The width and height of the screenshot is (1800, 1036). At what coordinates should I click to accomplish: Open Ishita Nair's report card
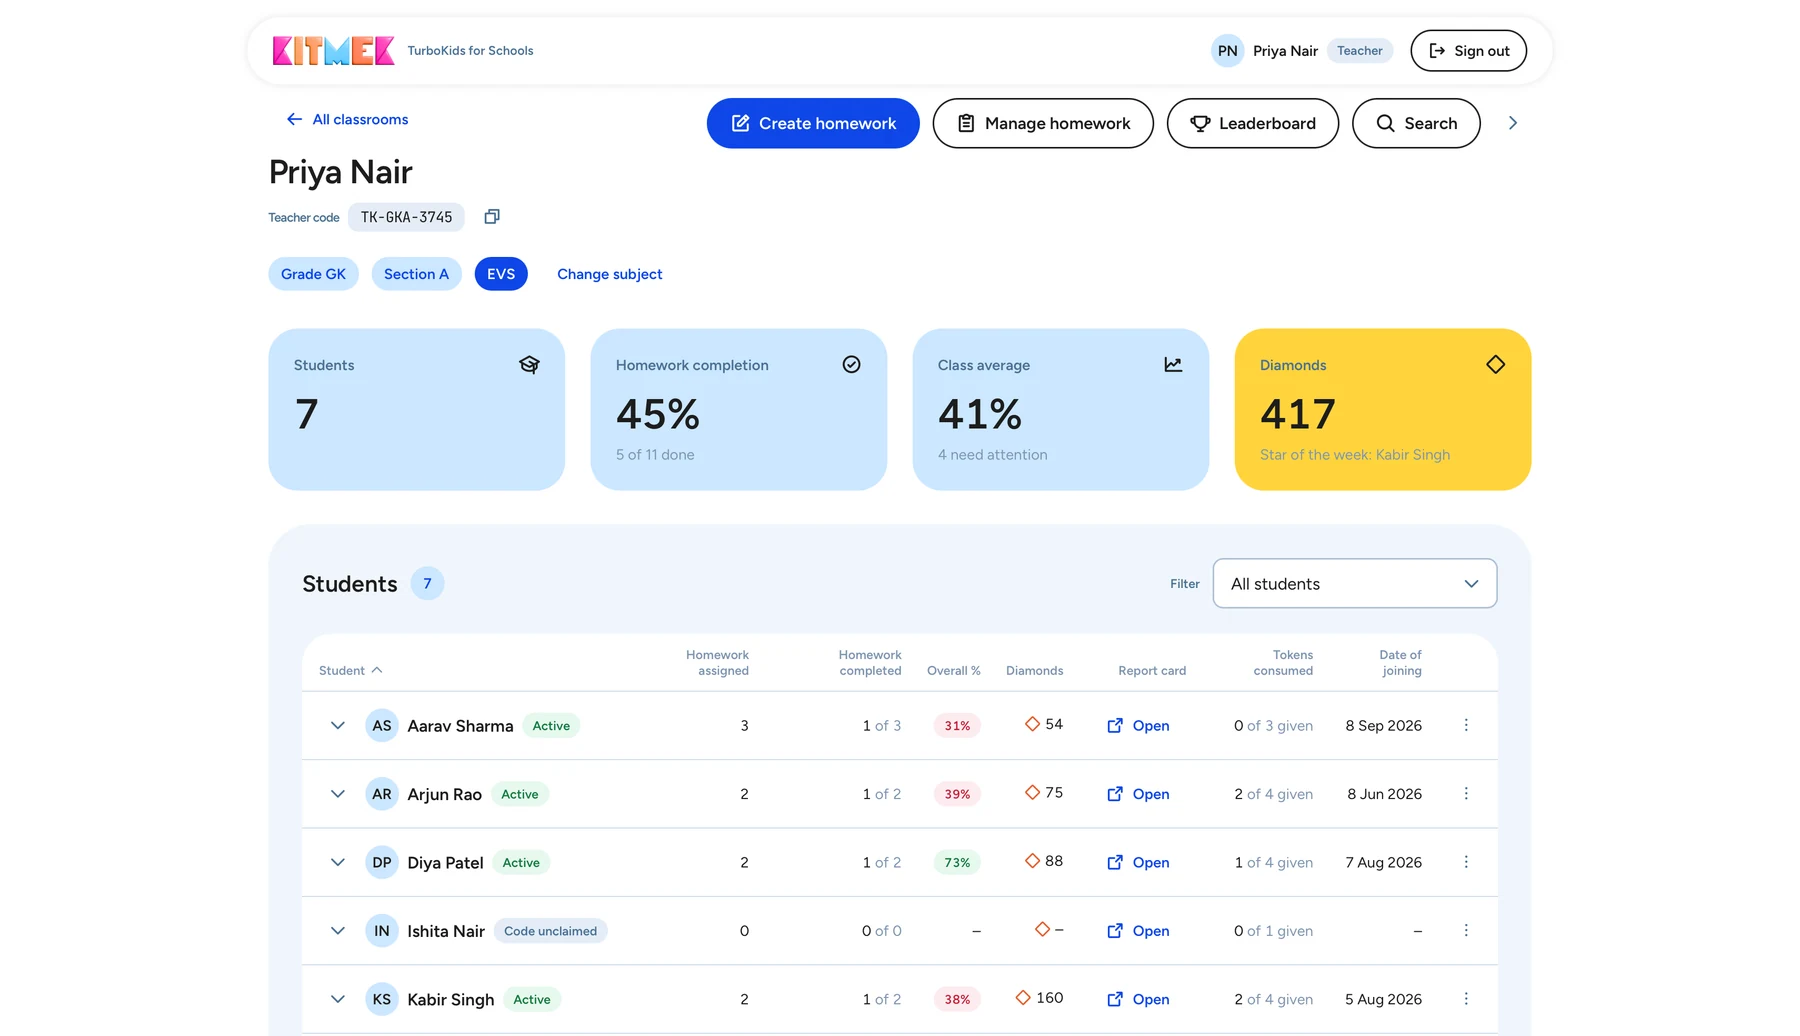tap(1138, 931)
